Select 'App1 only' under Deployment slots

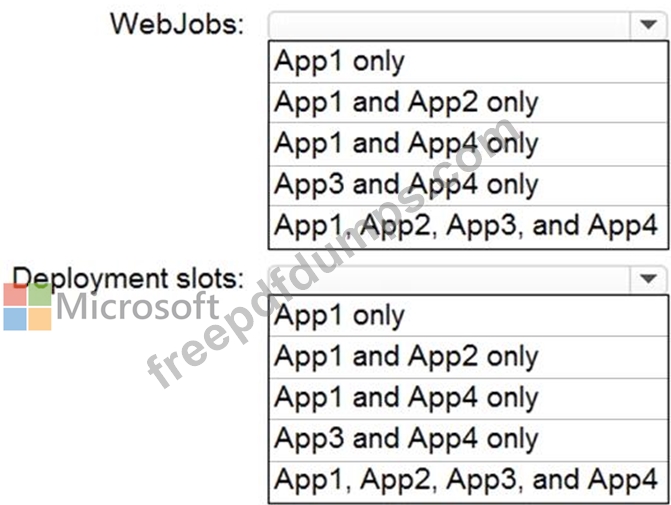click(468, 316)
